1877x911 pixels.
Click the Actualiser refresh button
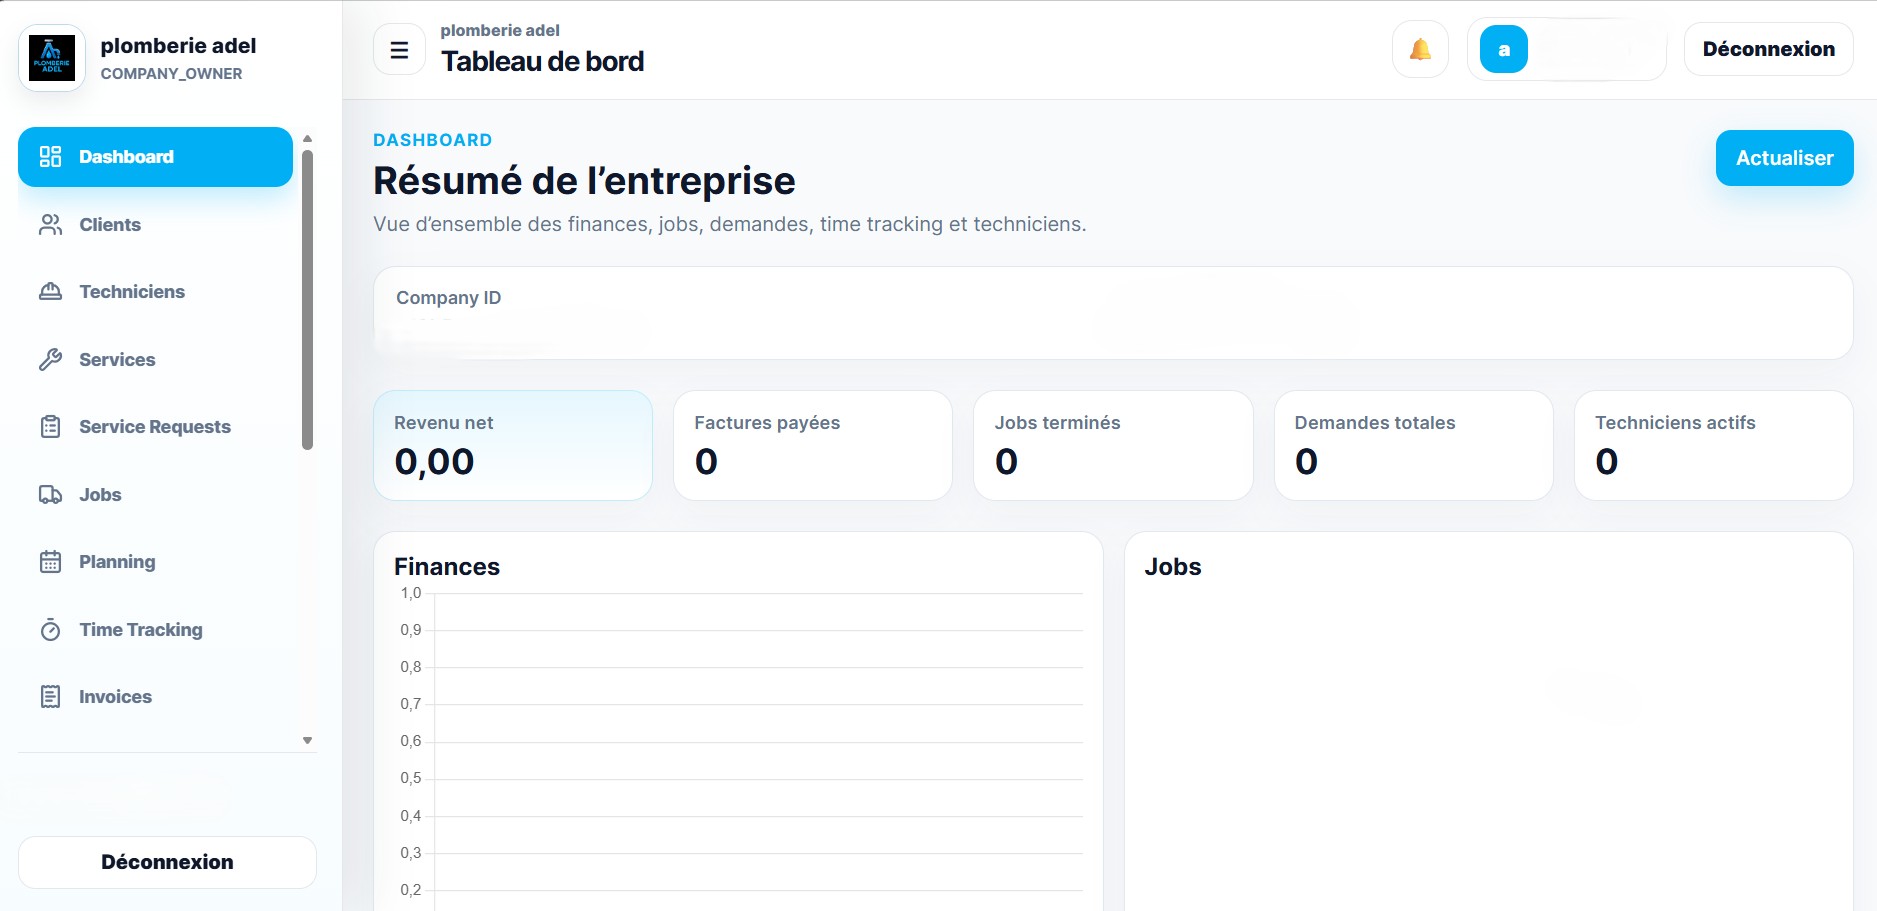tap(1784, 158)
